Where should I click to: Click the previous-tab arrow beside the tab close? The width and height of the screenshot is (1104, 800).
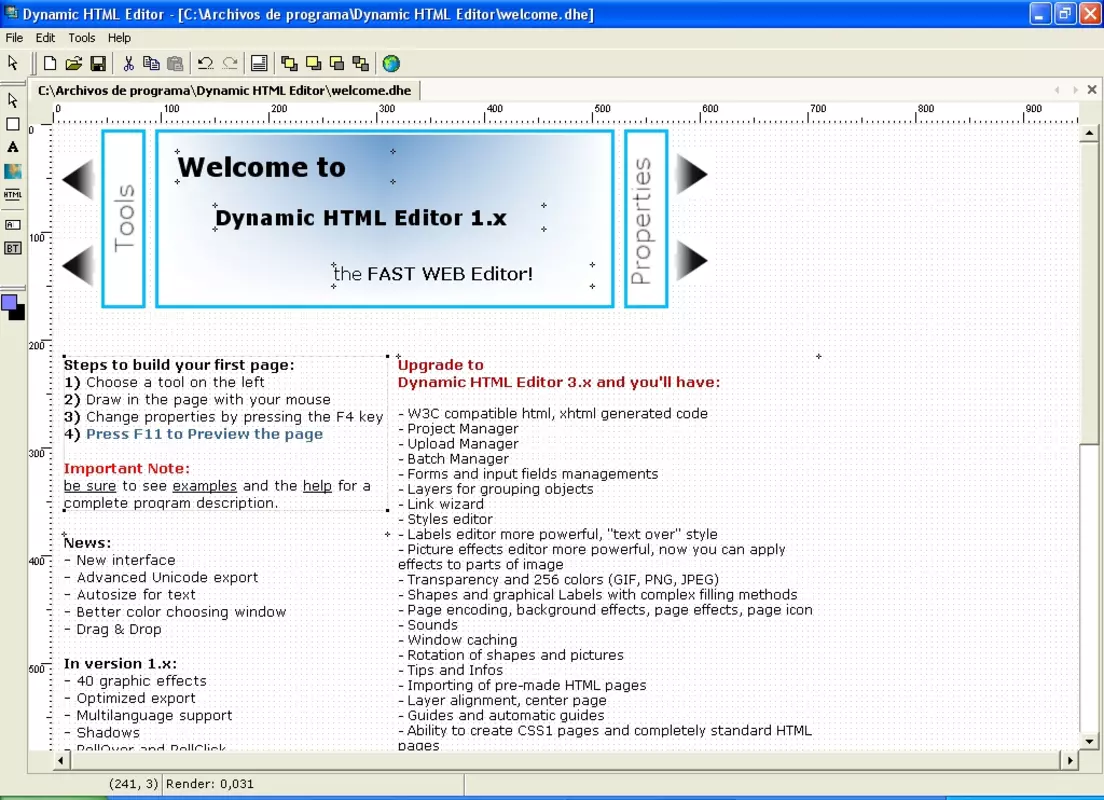point(1058,89)
